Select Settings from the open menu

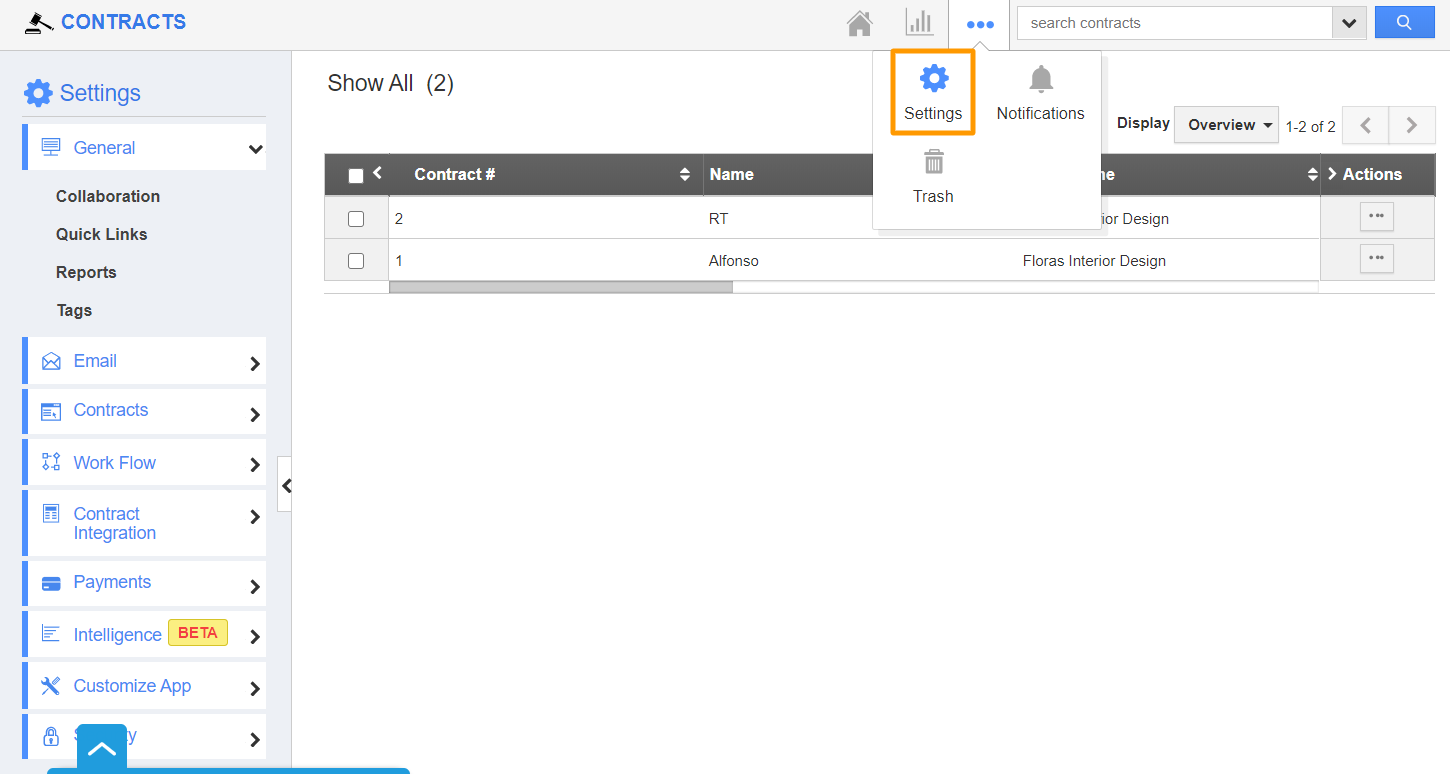point(932,92)
